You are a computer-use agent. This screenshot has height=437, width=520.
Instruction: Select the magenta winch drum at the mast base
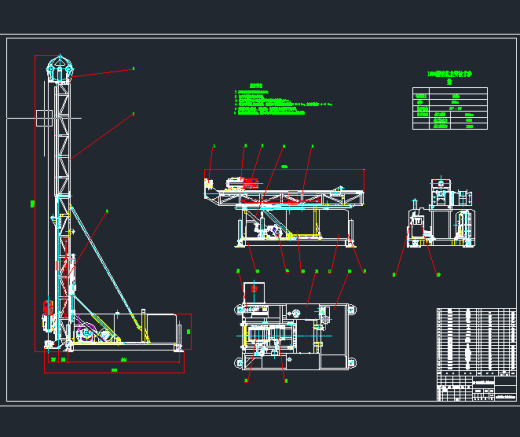click(x=86, y=331)
